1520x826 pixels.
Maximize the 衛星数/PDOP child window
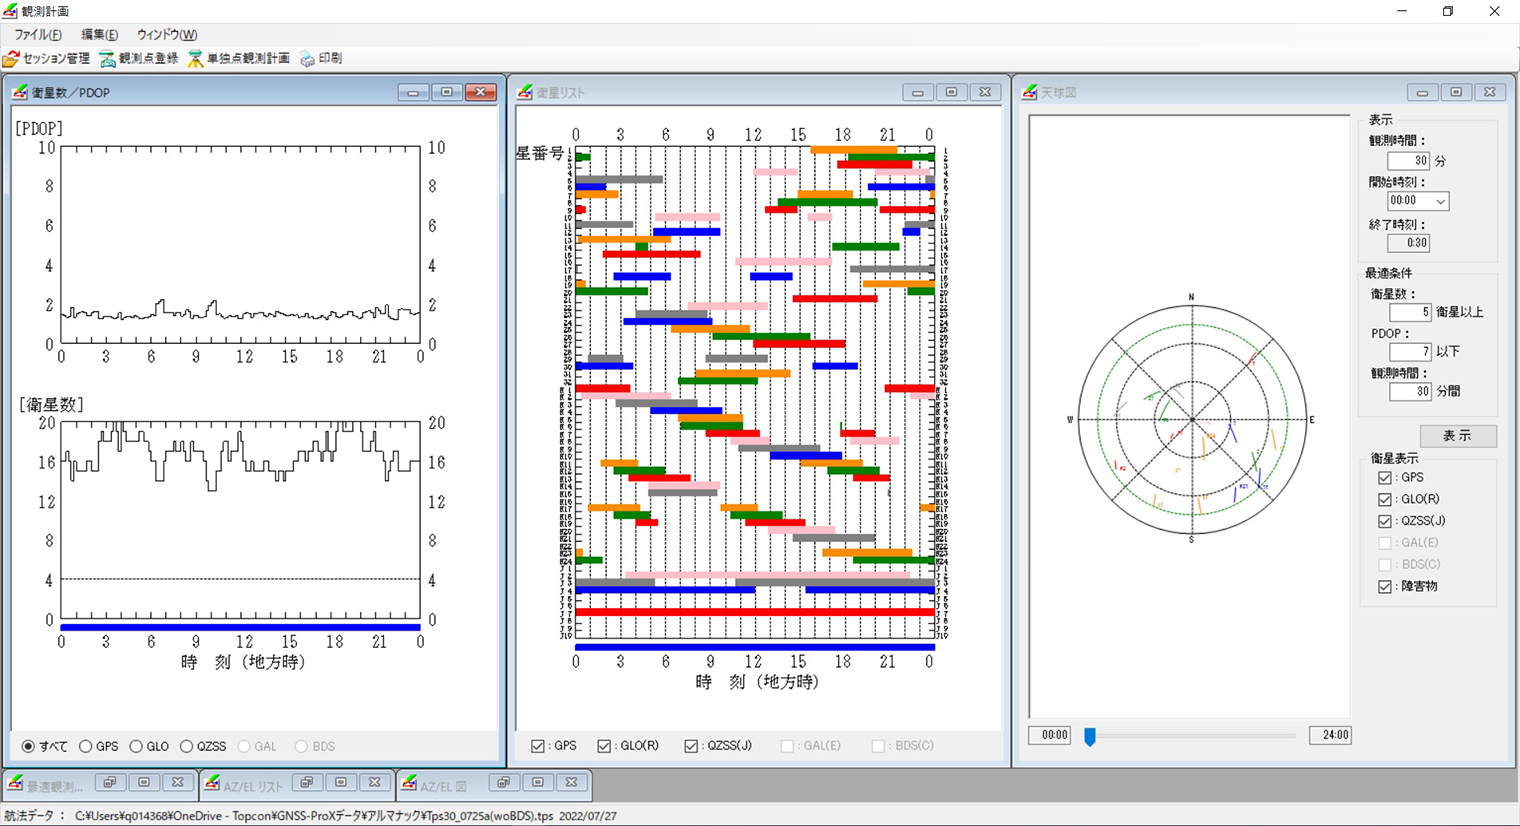[447, 92]
